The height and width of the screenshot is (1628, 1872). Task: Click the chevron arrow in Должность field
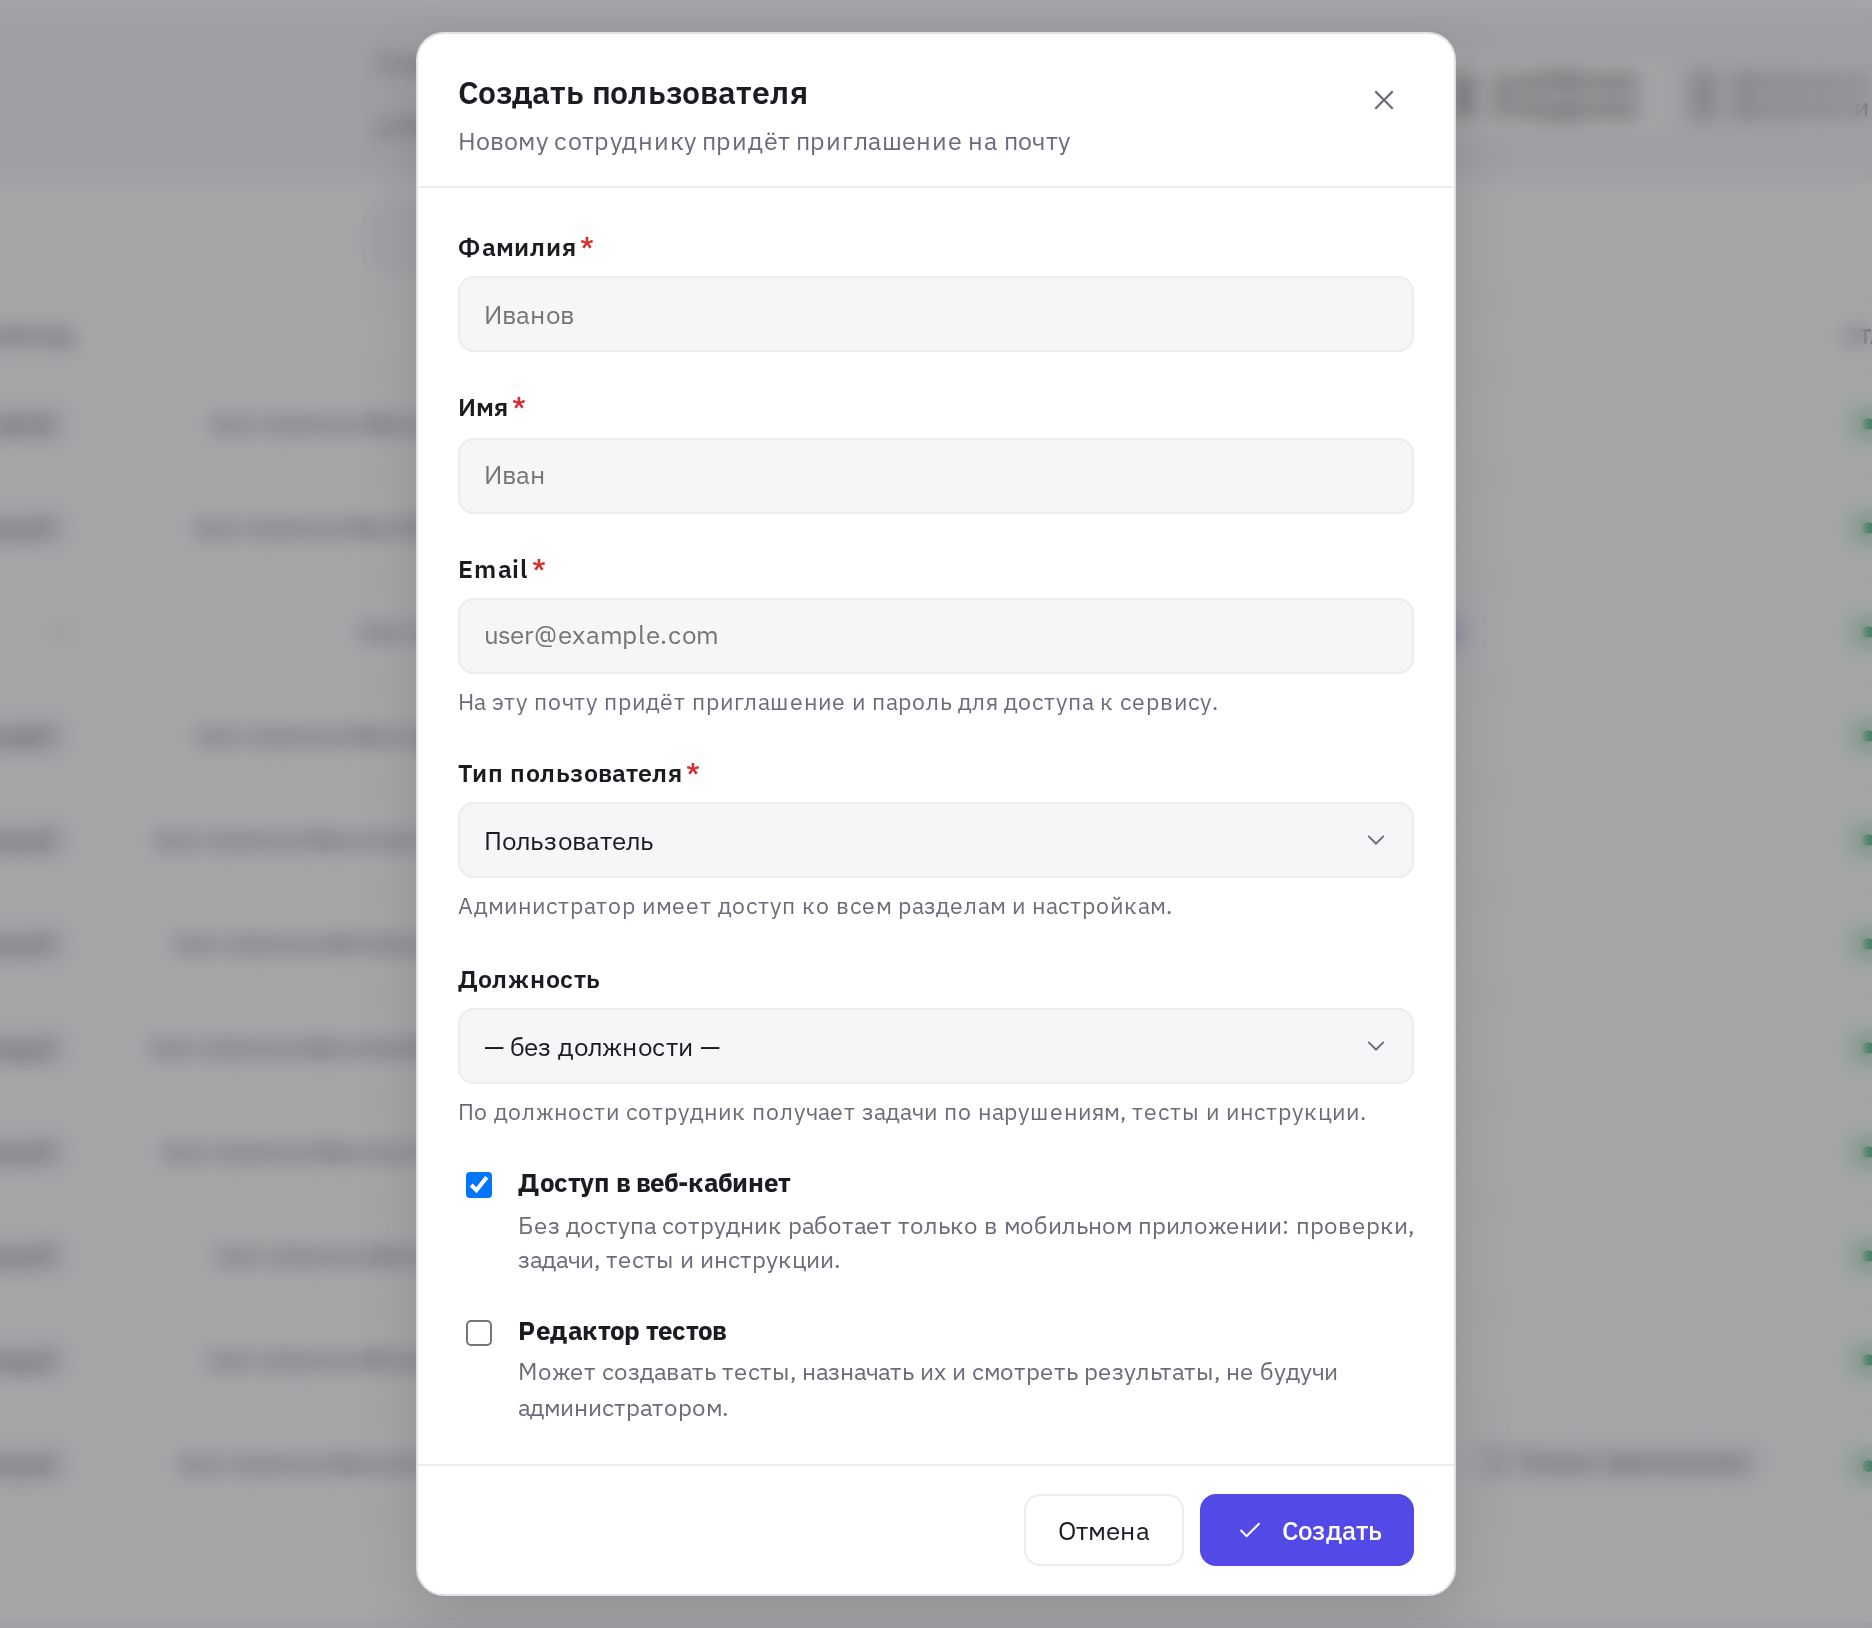(x=1375, y=1046)
